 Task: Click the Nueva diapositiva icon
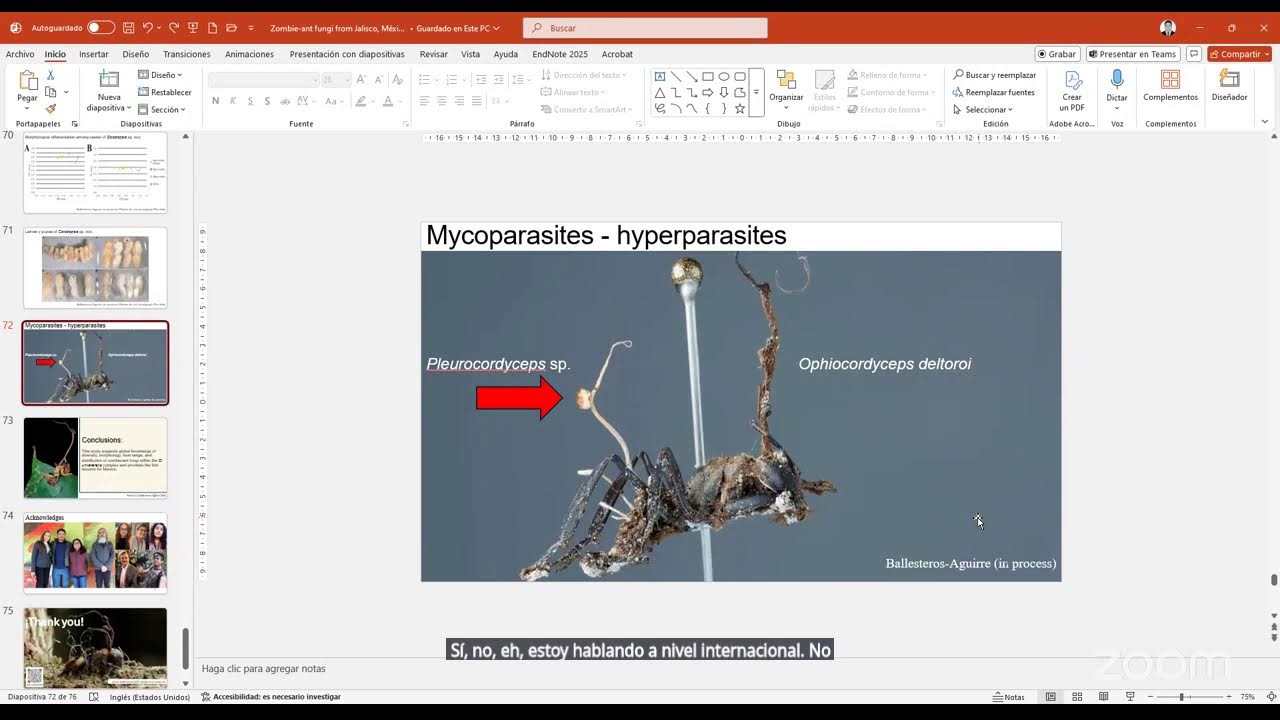click(108, 79)
